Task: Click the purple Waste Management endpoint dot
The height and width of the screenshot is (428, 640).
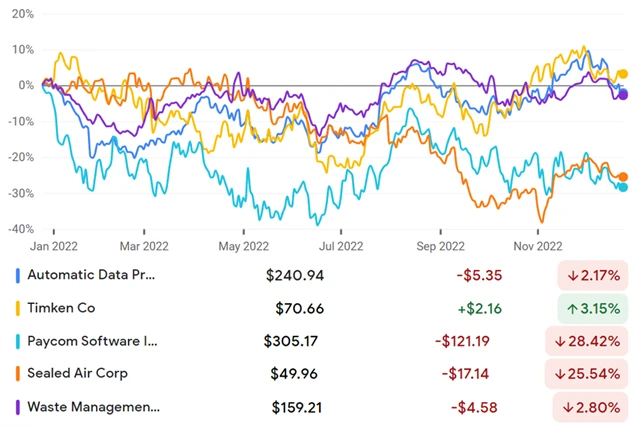Action: 623,95
